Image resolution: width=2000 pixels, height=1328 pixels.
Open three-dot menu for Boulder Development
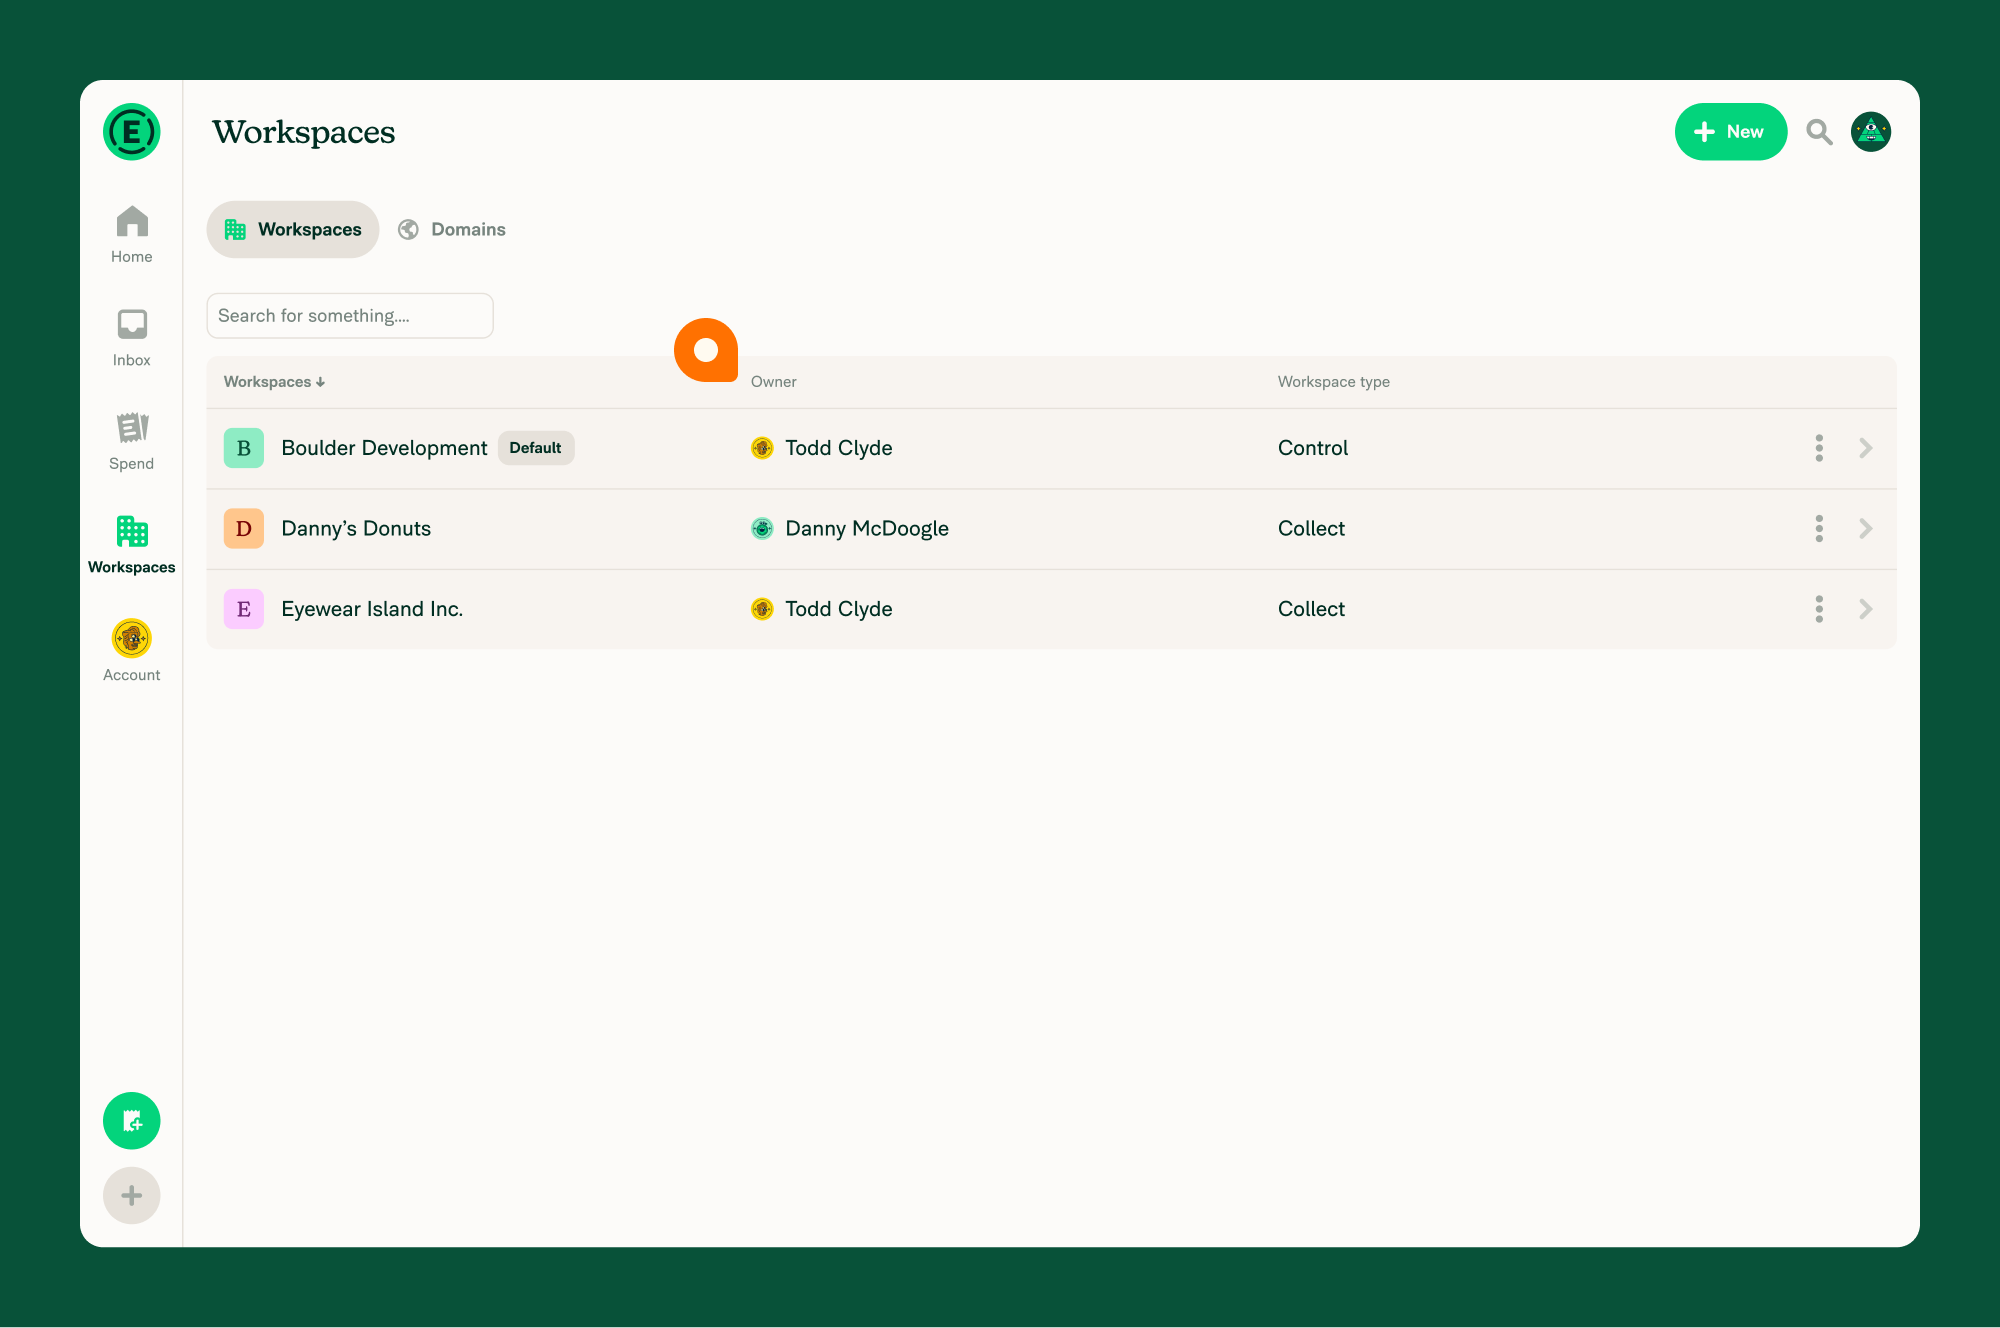point(1819,448)
